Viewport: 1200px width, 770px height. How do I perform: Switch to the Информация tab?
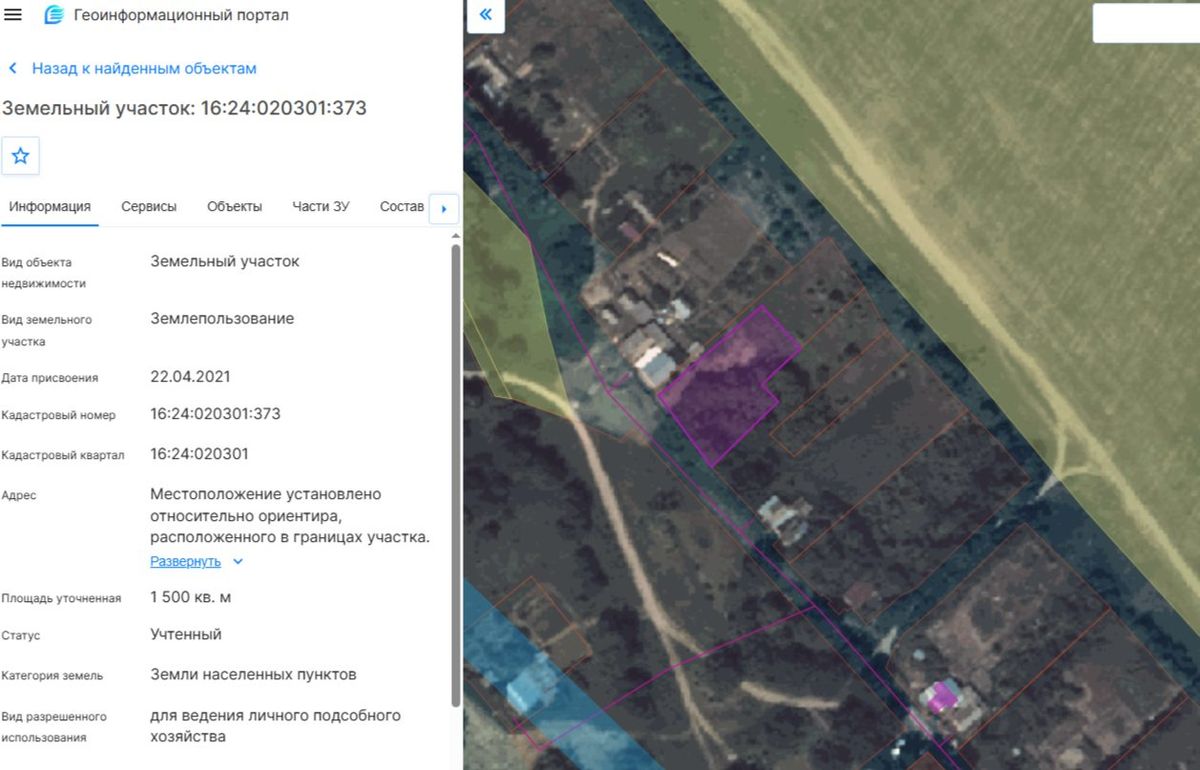tap(50, 206)
